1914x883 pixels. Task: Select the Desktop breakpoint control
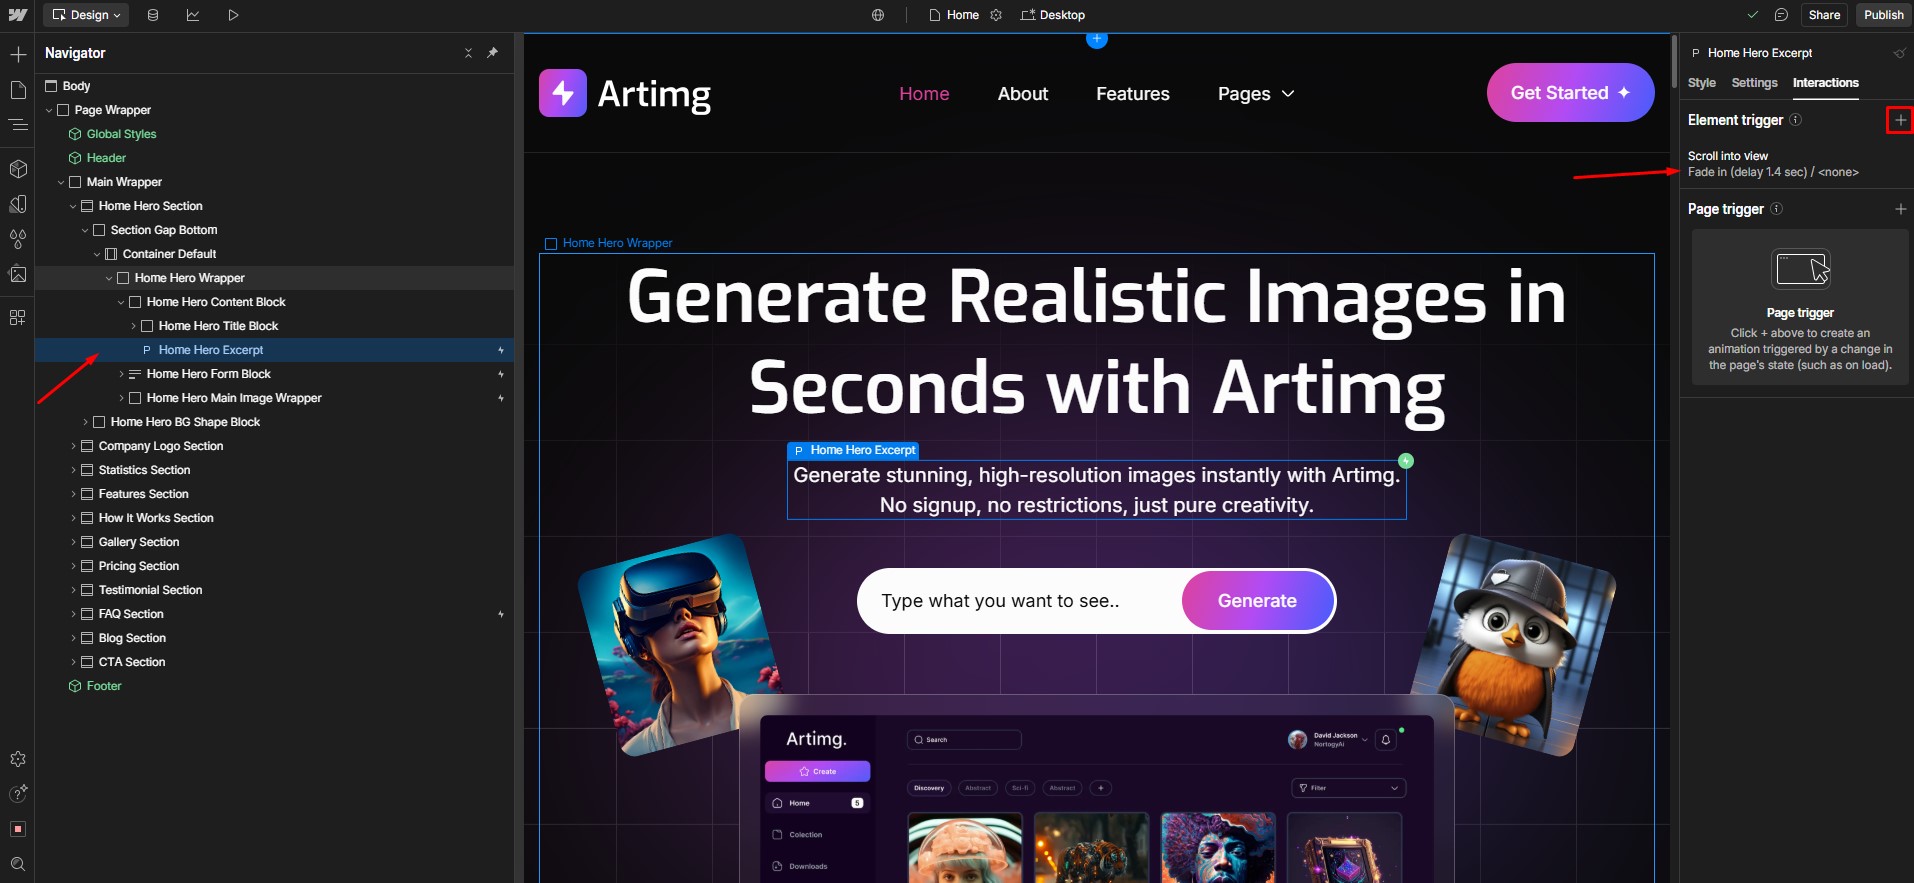tap(1052, 15)
